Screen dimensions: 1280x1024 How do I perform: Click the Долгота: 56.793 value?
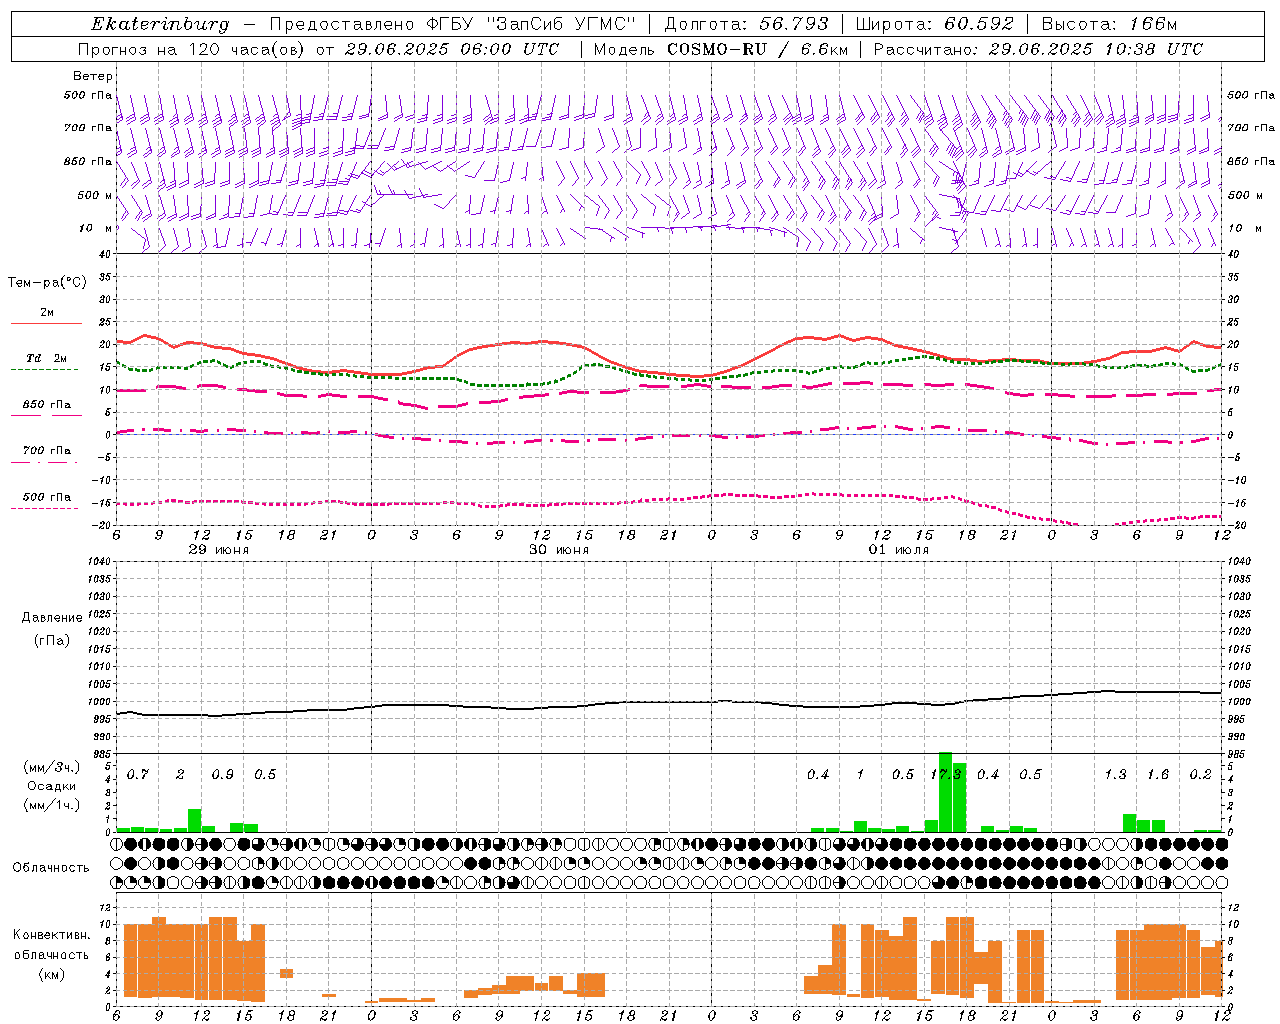(748, 24)
